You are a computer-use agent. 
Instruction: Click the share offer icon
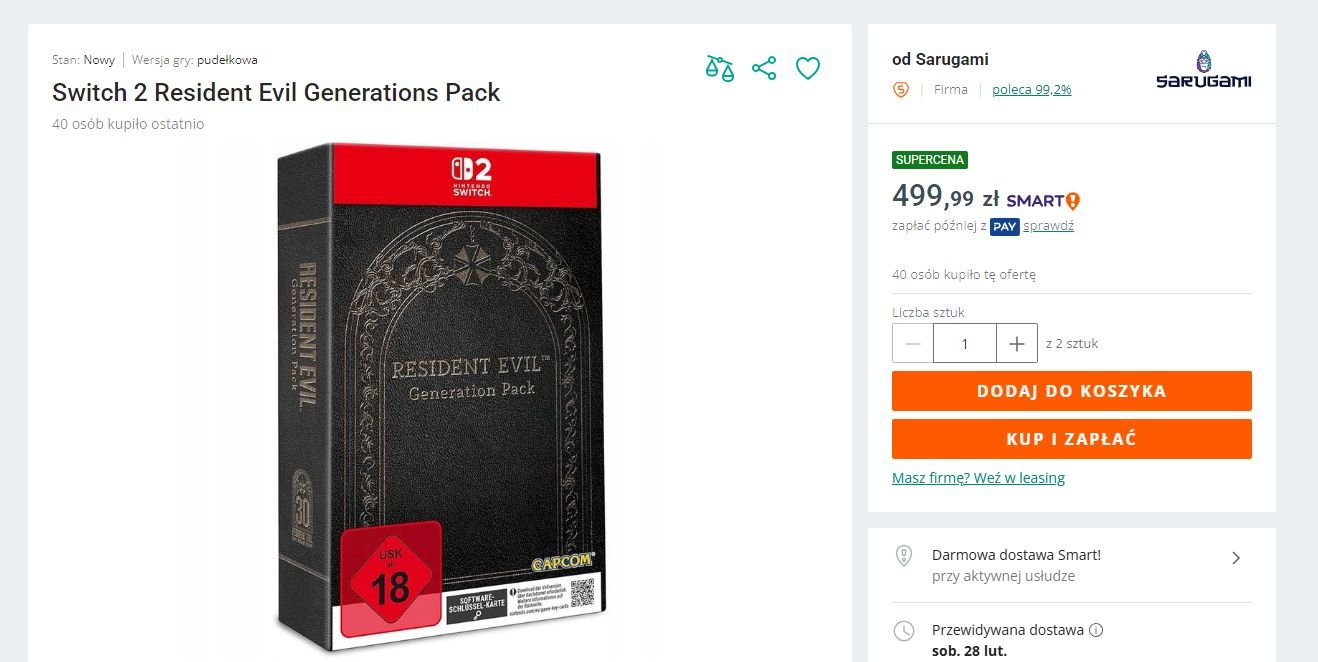[764, 68]
